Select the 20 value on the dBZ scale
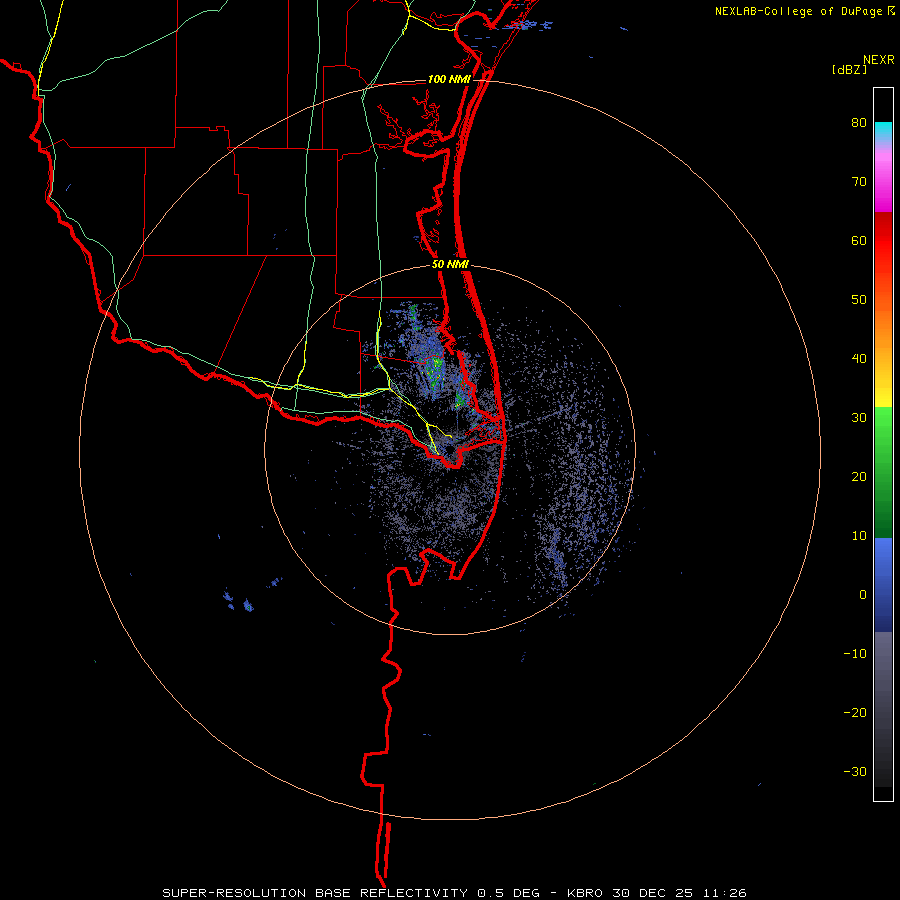 859,477
